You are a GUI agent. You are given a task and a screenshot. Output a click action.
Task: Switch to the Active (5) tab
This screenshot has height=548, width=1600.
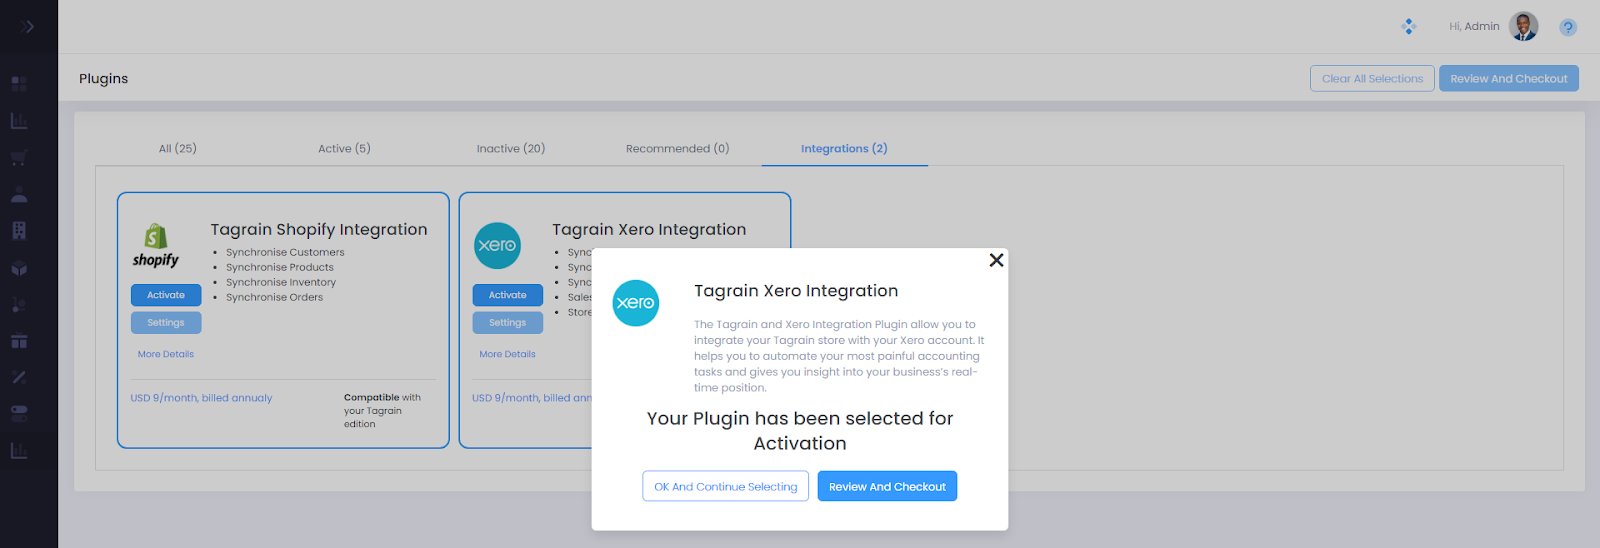coord(344,148)
